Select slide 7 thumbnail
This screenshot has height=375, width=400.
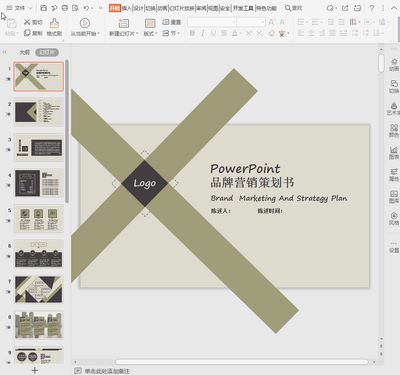coord(38,290)
